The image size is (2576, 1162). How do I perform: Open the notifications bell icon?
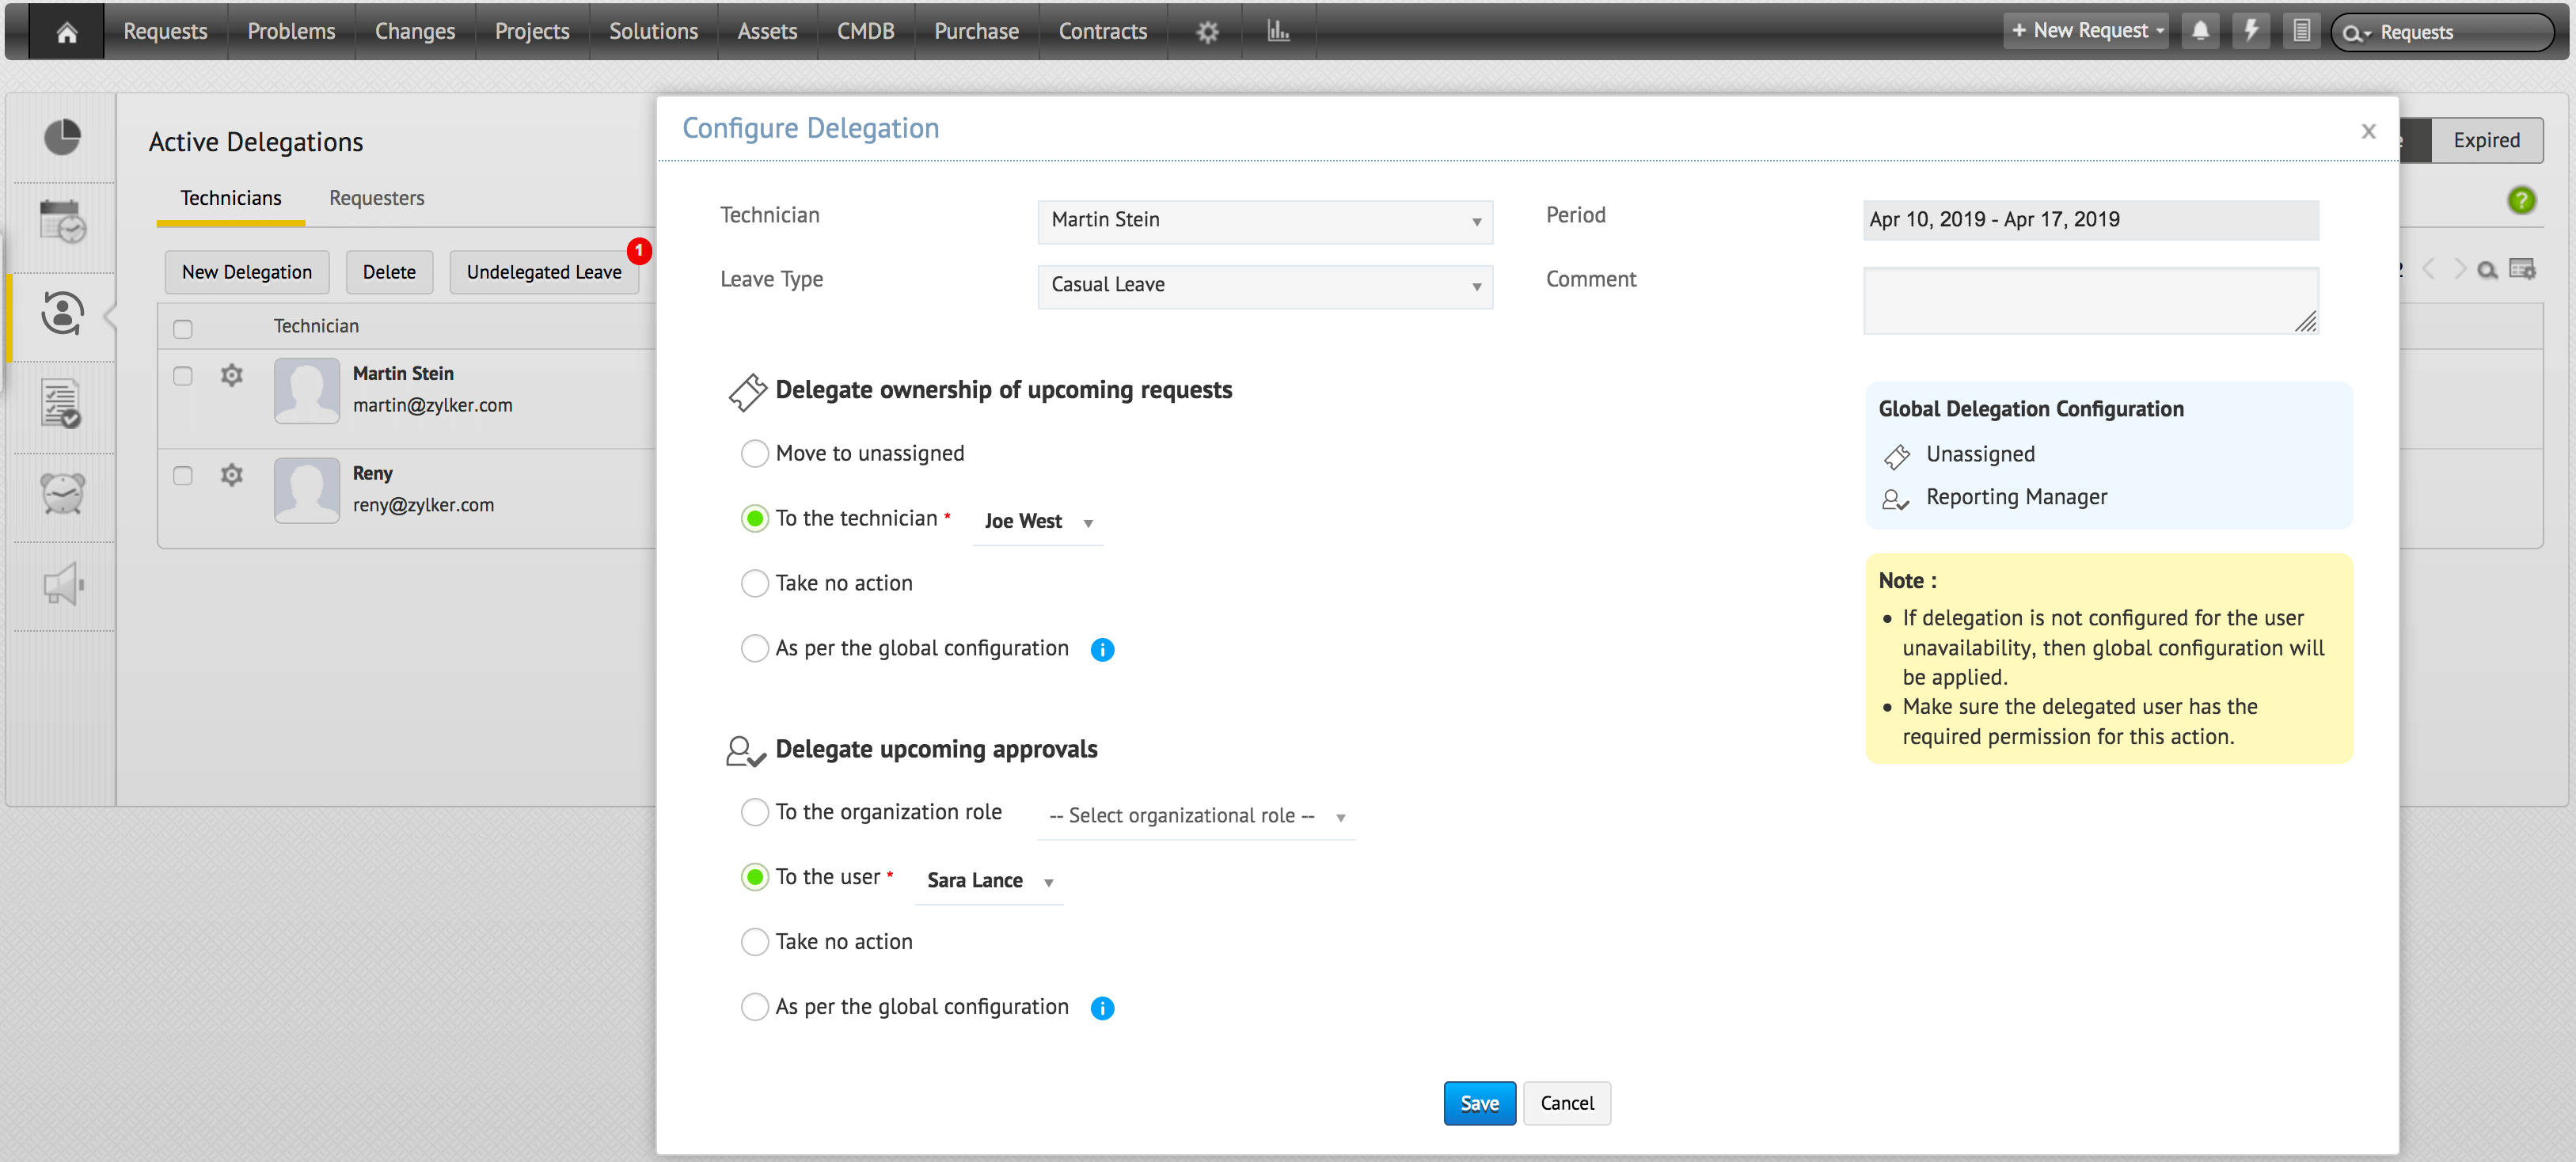coord(2200,31)
